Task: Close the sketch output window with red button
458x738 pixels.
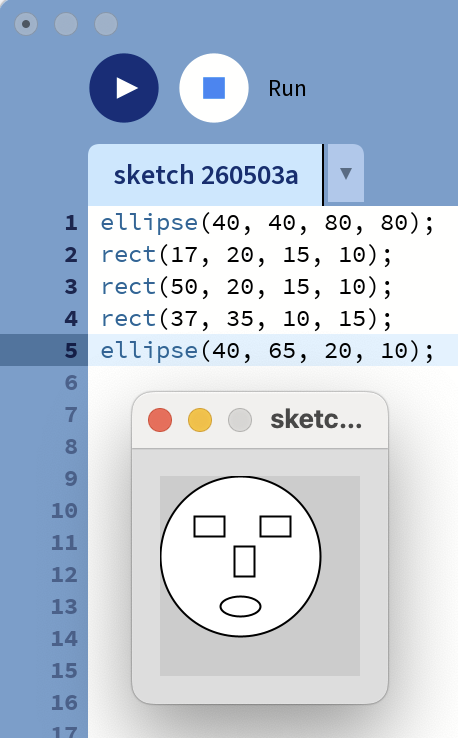Action: click(160, 420)
